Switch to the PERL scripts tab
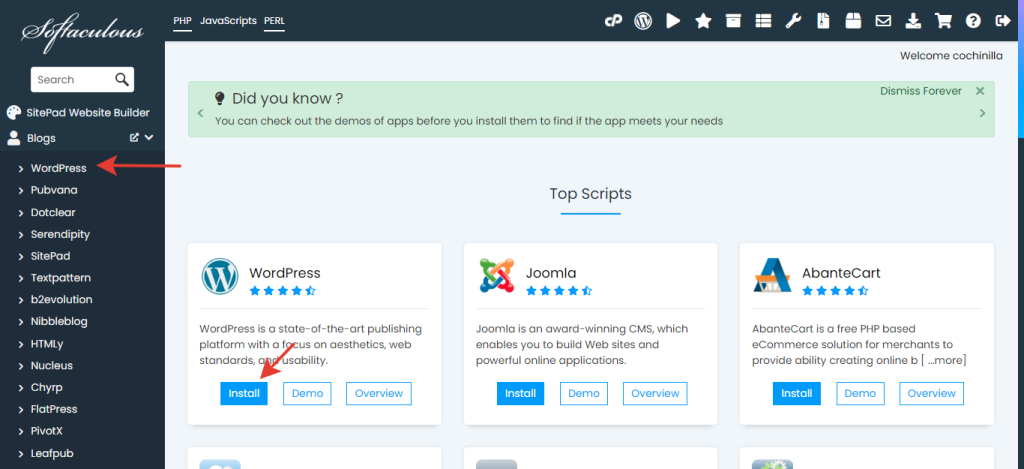Screen dimensions: 1024x469 [x=274, y=21]
